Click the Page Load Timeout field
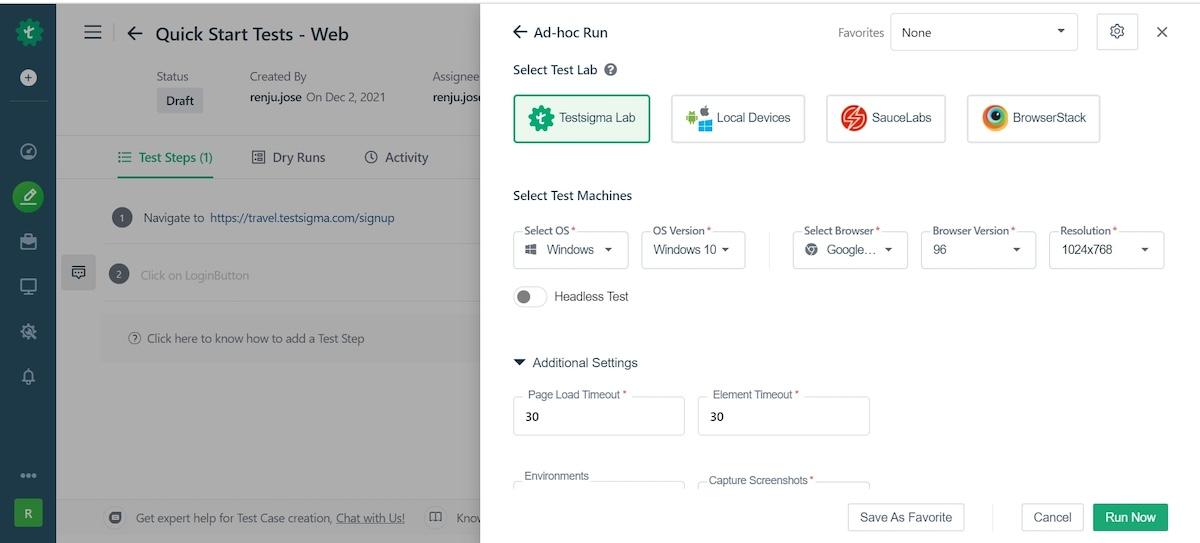Screen dimensions: 1200x543 598,416
